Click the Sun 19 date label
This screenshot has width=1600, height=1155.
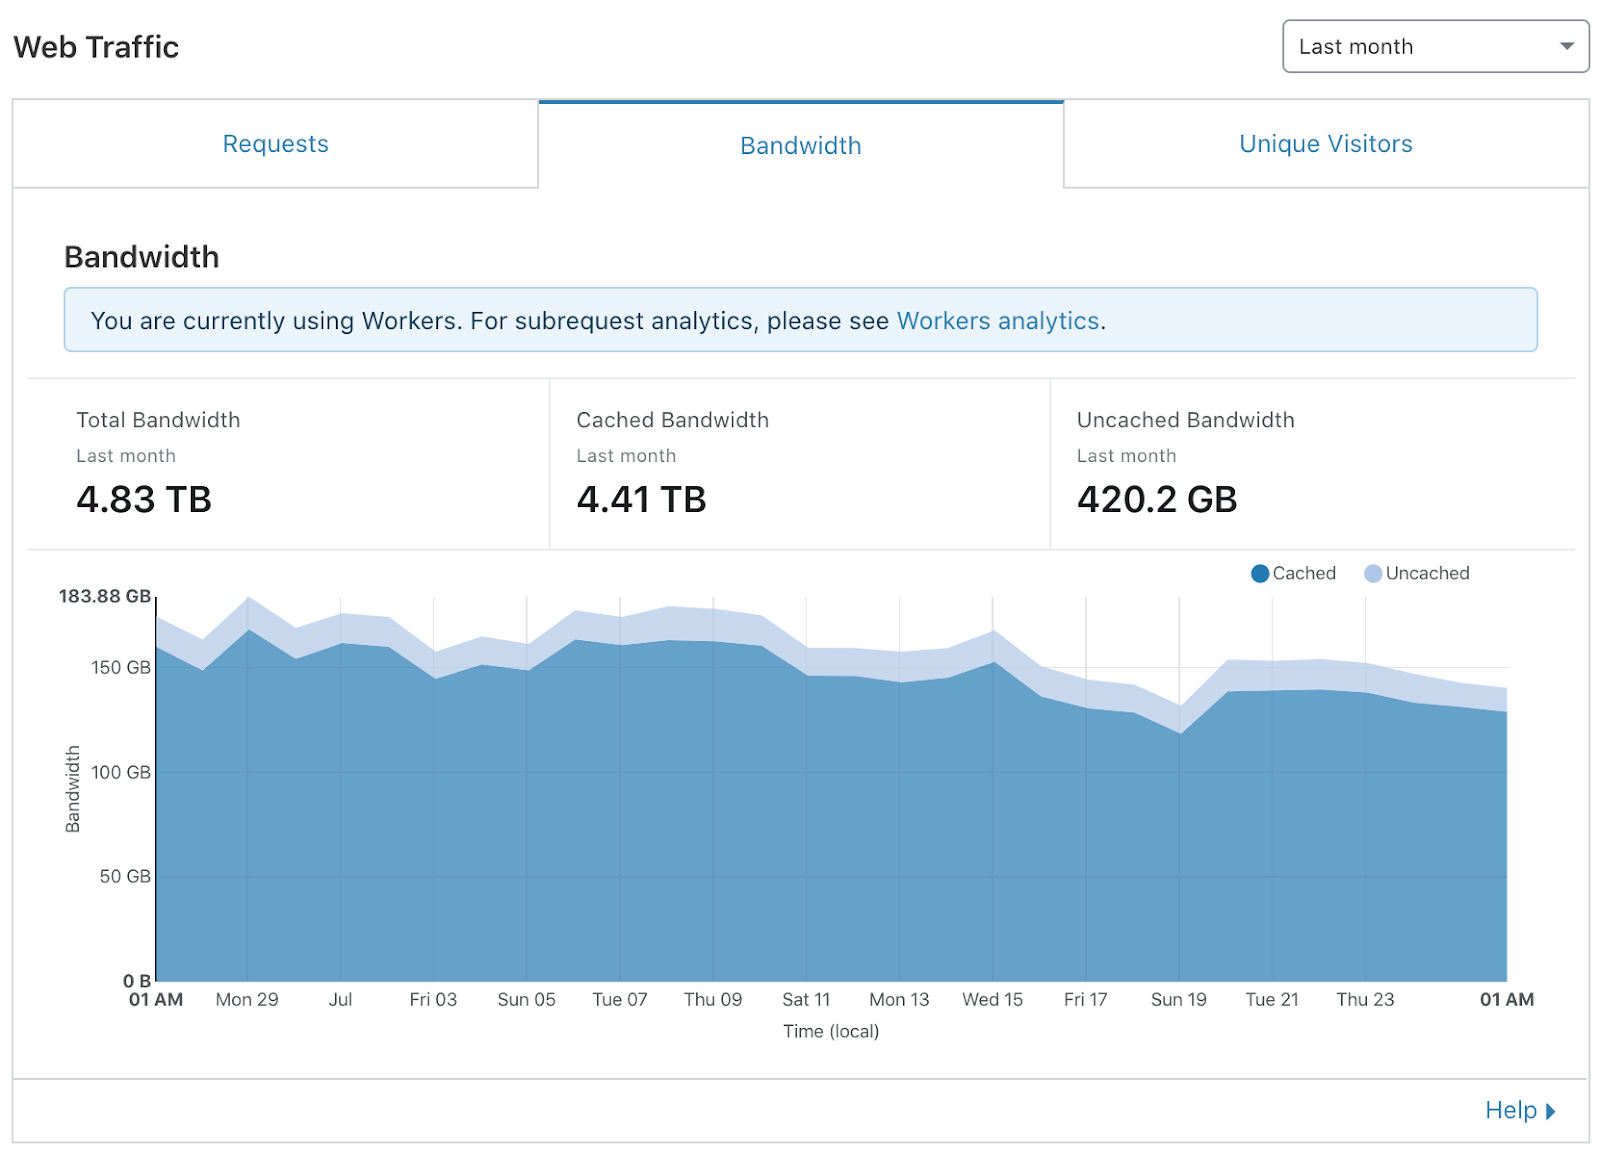coord(1178,999)
